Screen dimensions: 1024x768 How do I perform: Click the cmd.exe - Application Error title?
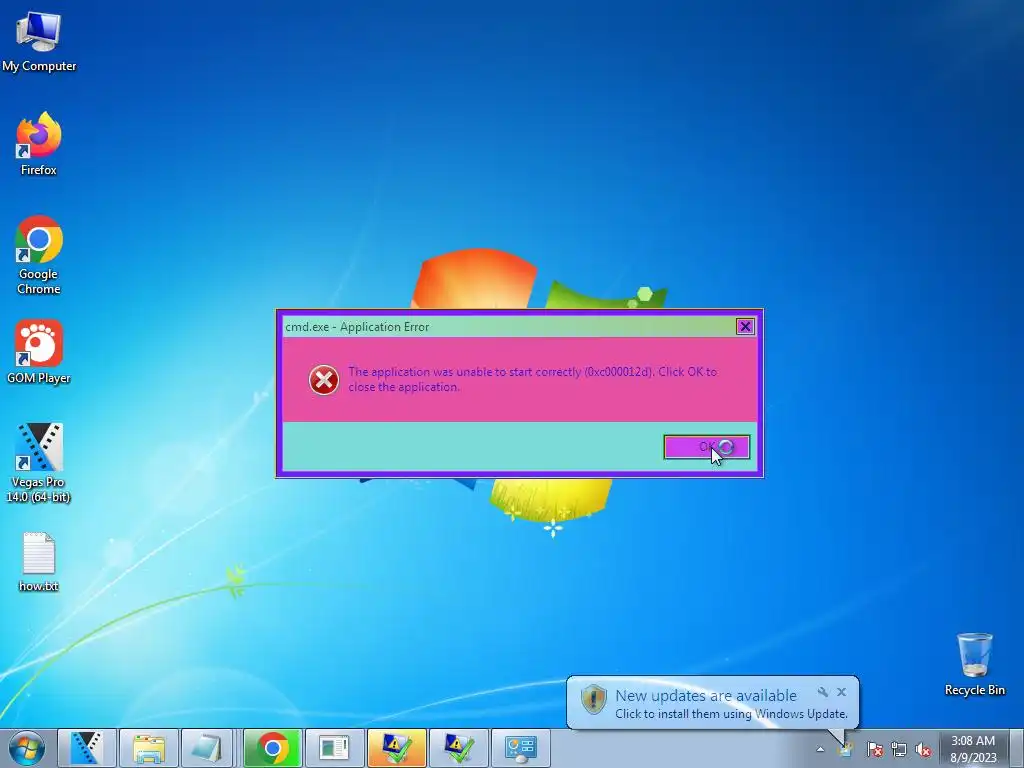click(x=357, y=327)
